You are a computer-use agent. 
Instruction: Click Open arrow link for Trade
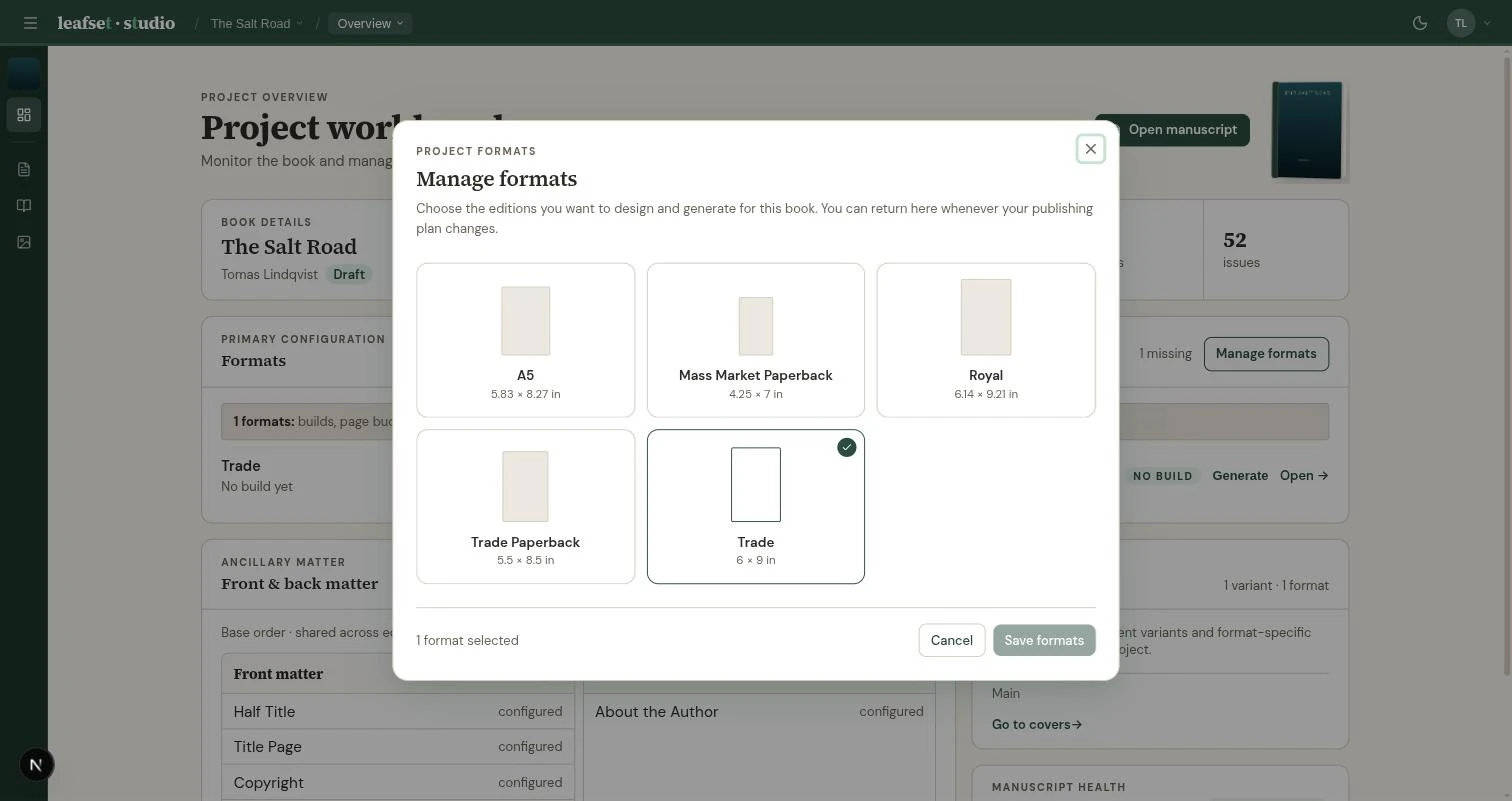point(1304,476)
